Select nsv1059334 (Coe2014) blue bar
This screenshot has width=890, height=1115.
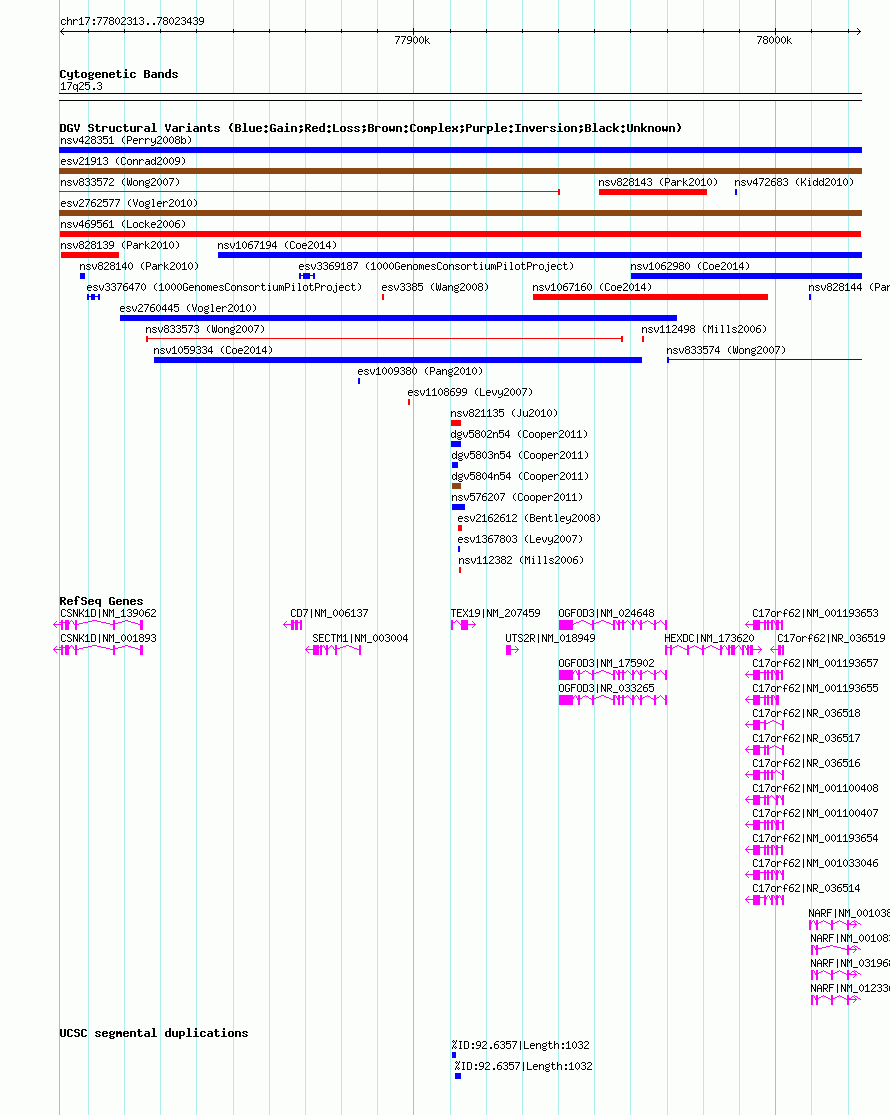coord(398,360)
